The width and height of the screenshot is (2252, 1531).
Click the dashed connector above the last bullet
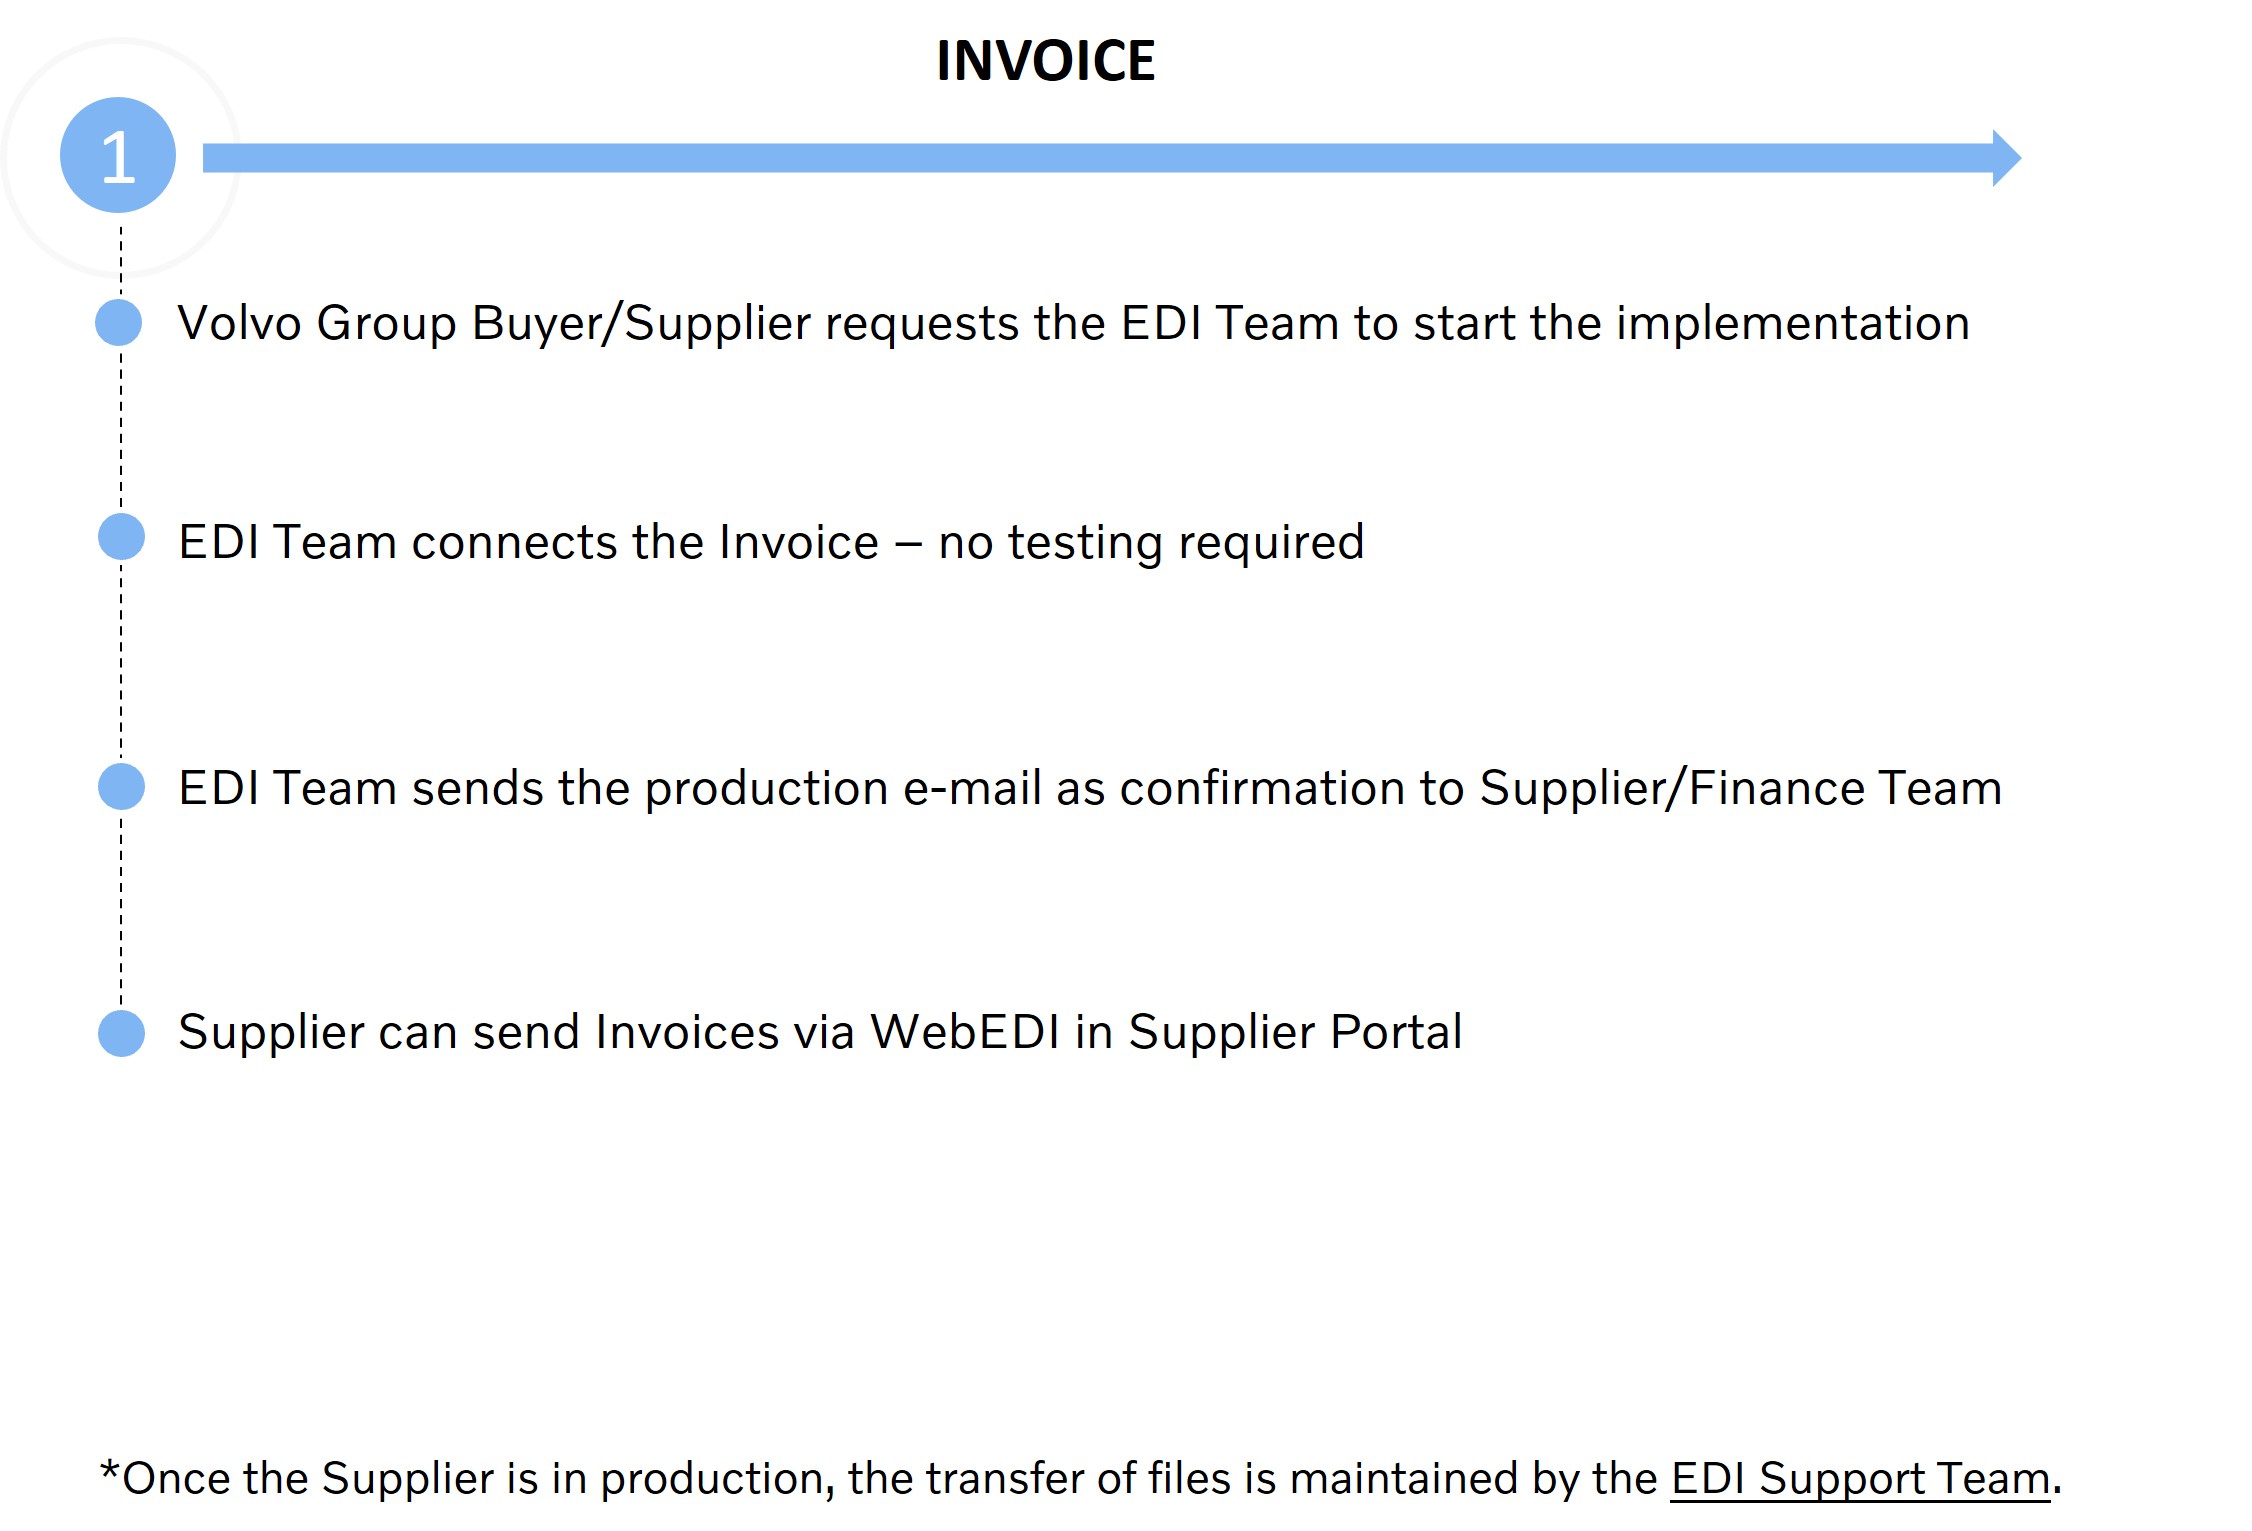coord(122,910)
